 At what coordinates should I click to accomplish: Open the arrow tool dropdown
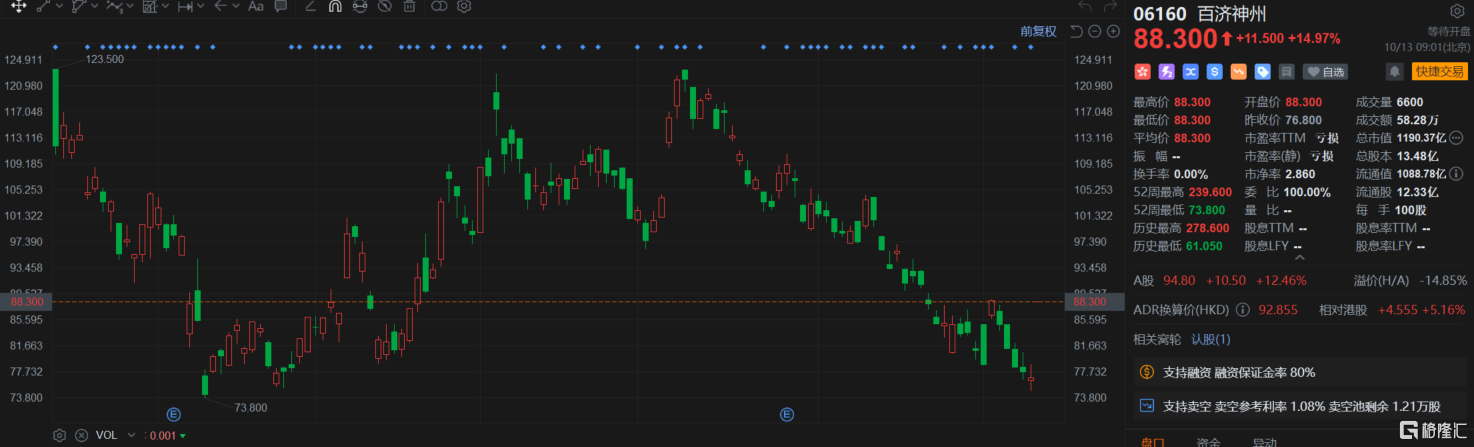pos(236,6)
